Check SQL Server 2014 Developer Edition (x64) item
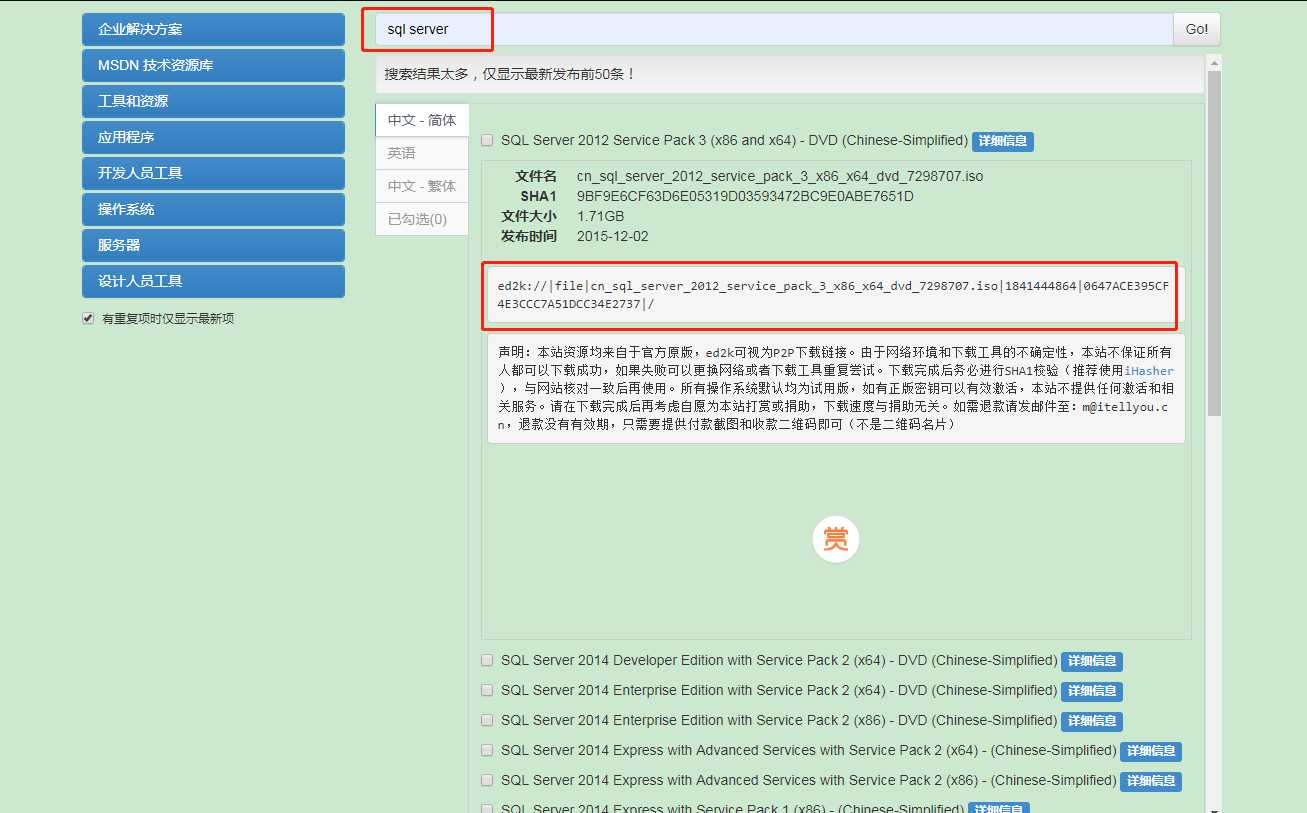The width and height of the screenshot is (1307, 813). coord(487,660)
